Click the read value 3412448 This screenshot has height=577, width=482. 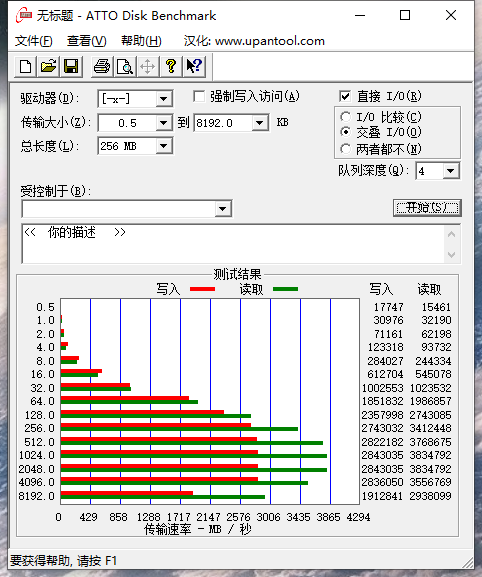[x=430, y=428]
